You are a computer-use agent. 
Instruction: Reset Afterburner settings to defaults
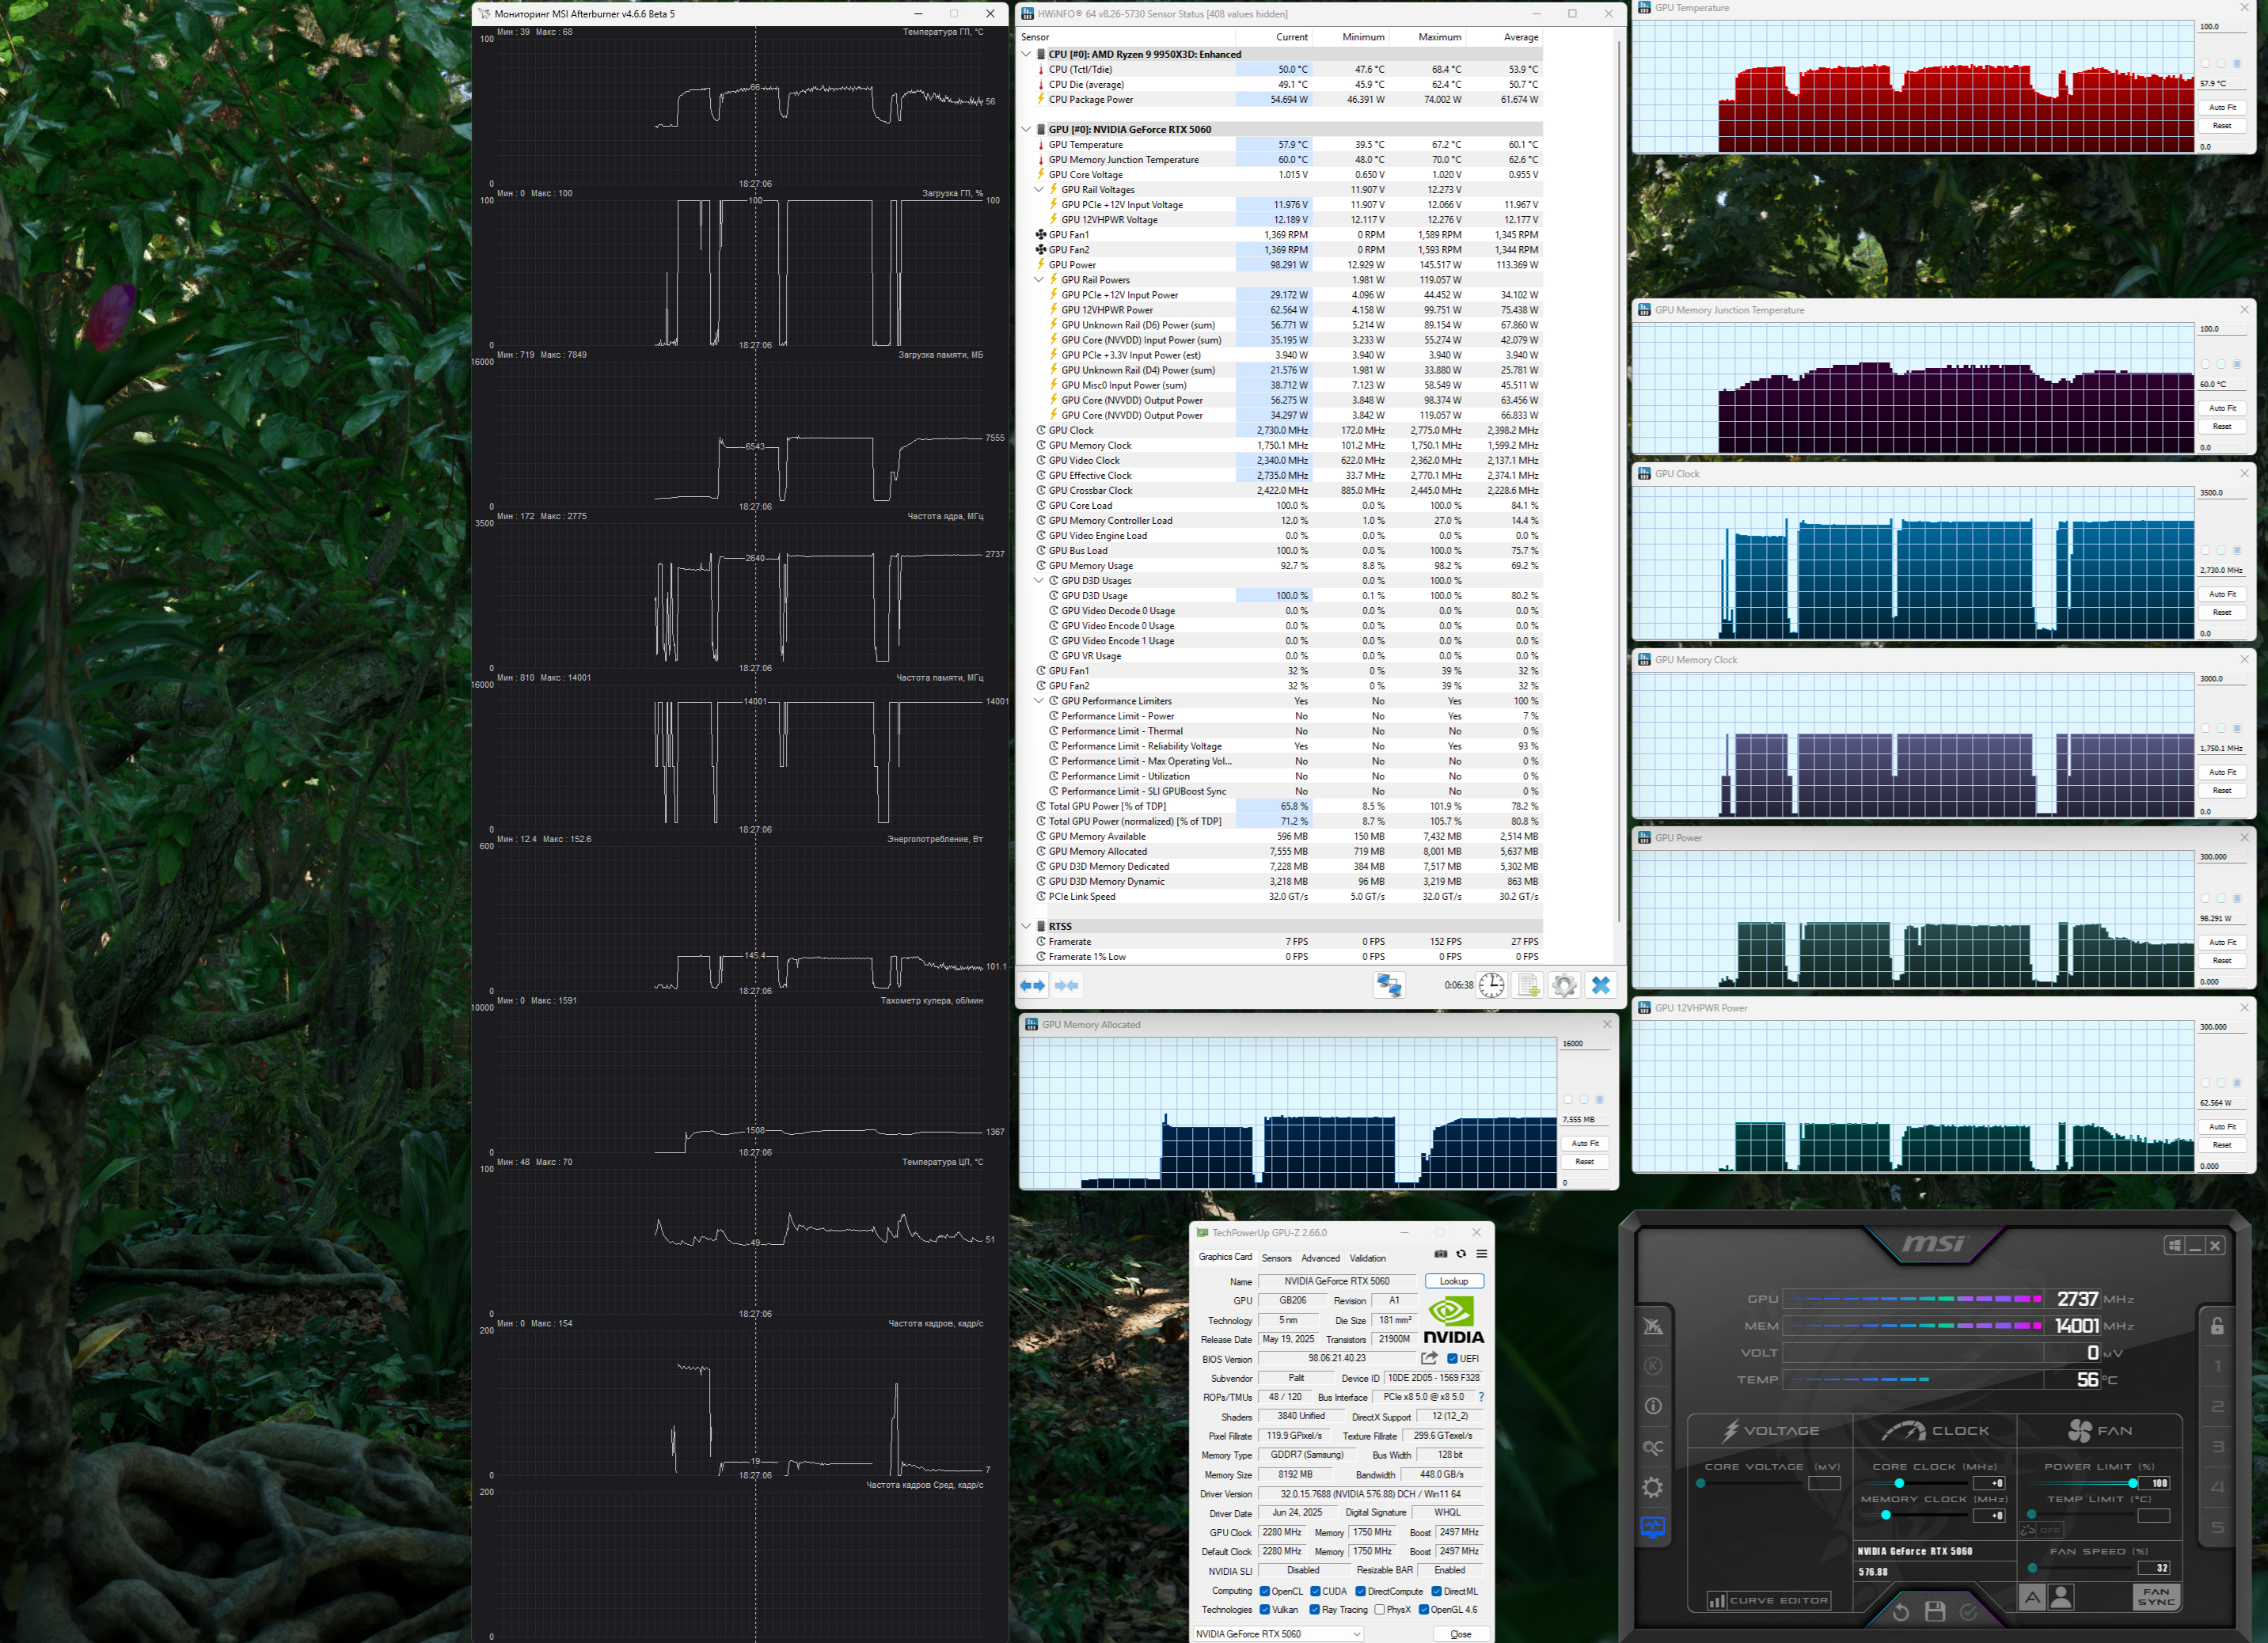(1901, 1611)
